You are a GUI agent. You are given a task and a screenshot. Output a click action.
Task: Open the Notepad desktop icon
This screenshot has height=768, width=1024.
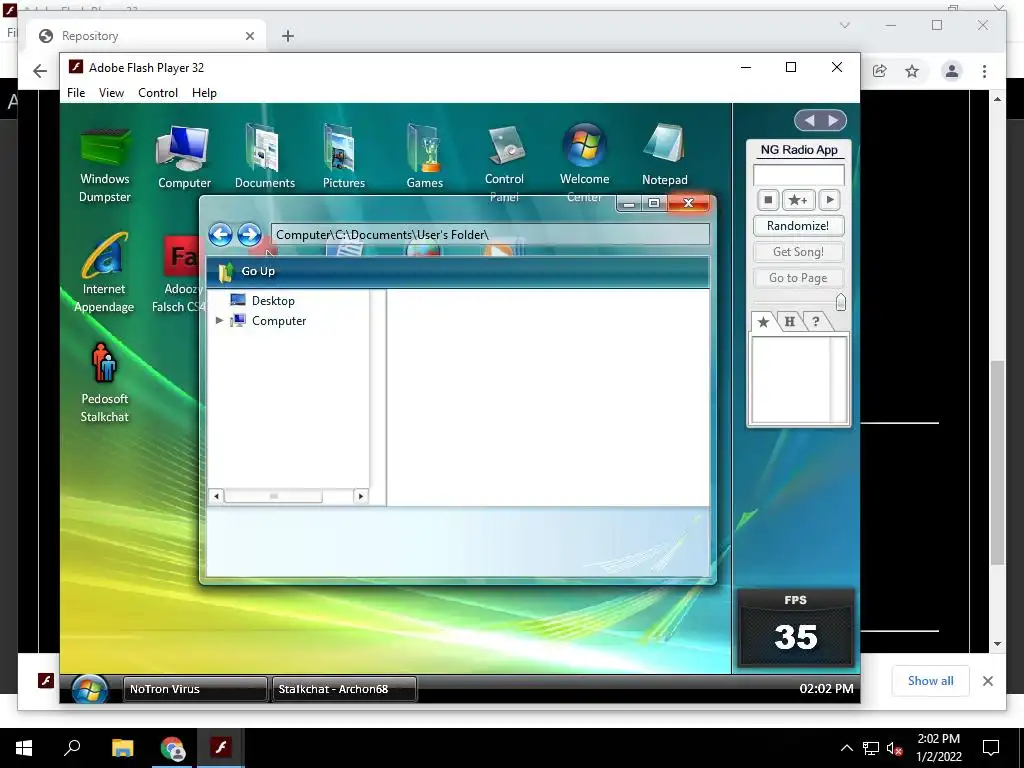pos(664,155)
